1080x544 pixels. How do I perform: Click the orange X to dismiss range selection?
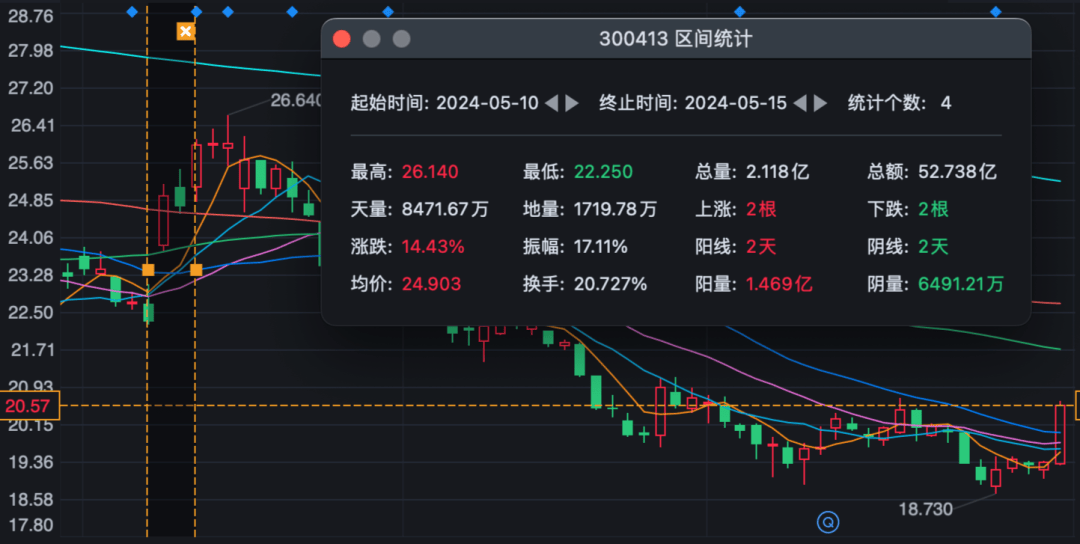(x=185, y=31)
